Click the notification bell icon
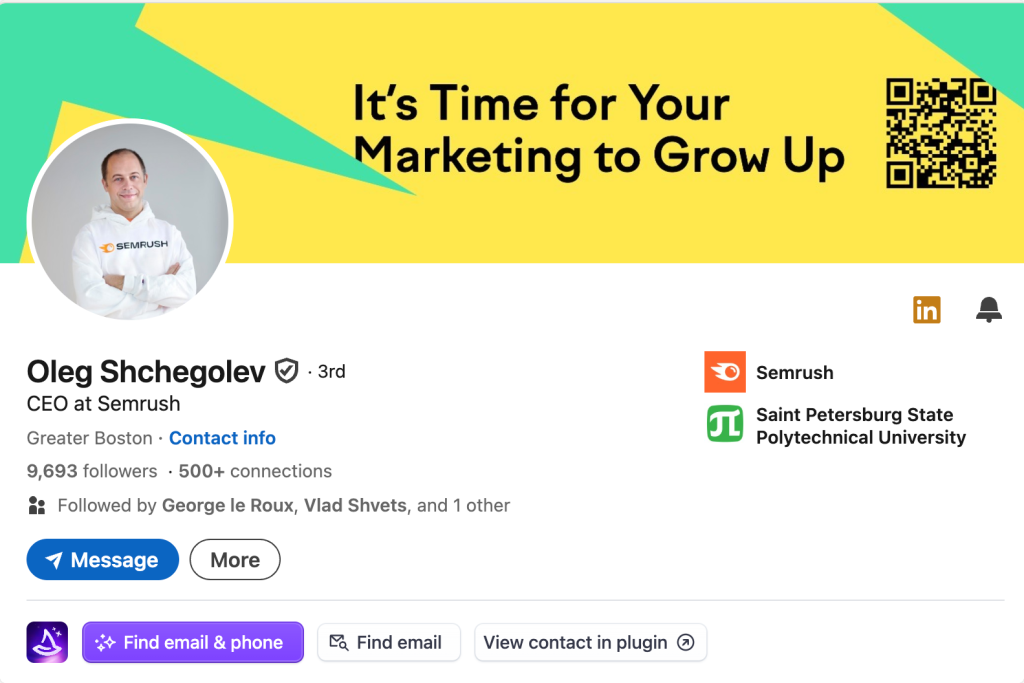This screenshot has width=1024, height=683. coord(988,310)
